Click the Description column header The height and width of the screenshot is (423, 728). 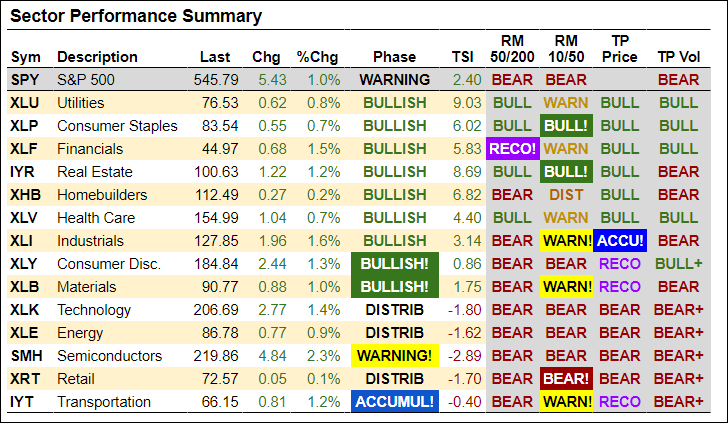(x=98, y=57)
